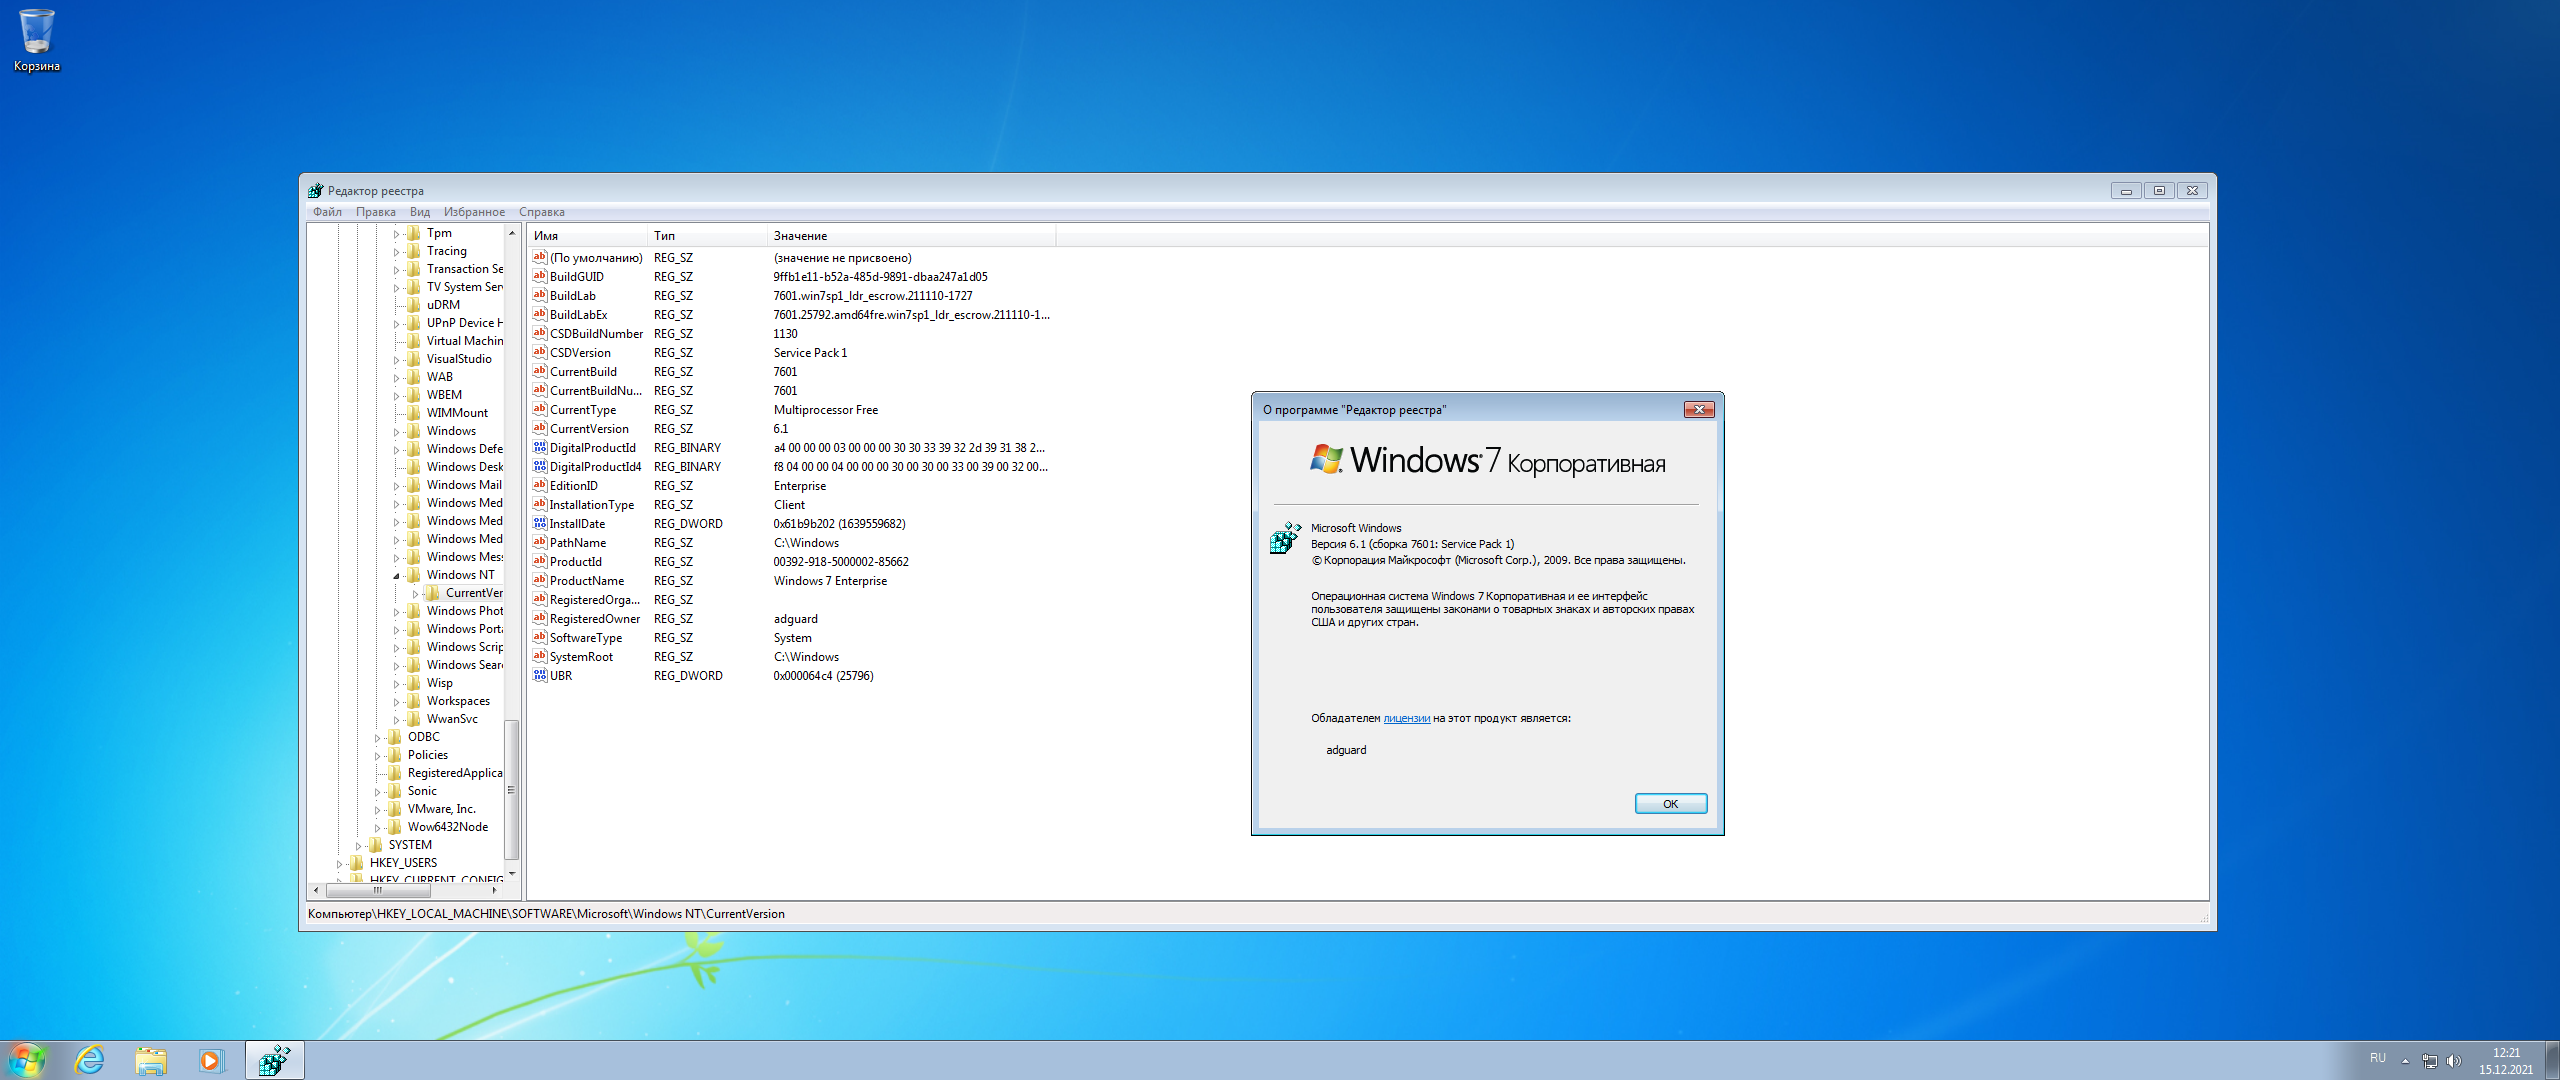Expand the SYSTEM key arrow
The image size is (2560, 1080).
tap(358, 846)
